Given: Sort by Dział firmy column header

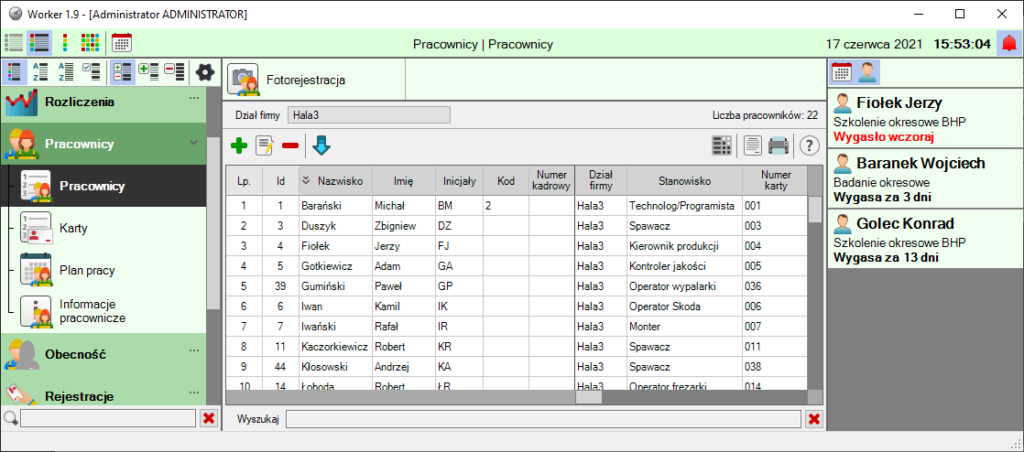Looking at the screenshot, I should point(601,181).
